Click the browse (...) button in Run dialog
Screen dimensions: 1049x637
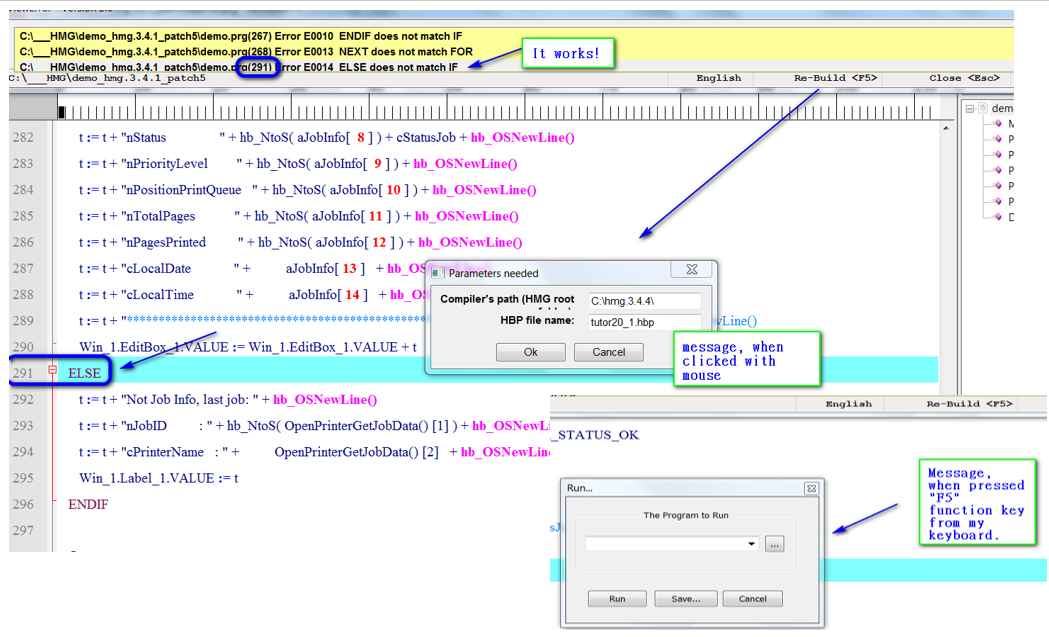pyautogui.click(x=774, y=543)
